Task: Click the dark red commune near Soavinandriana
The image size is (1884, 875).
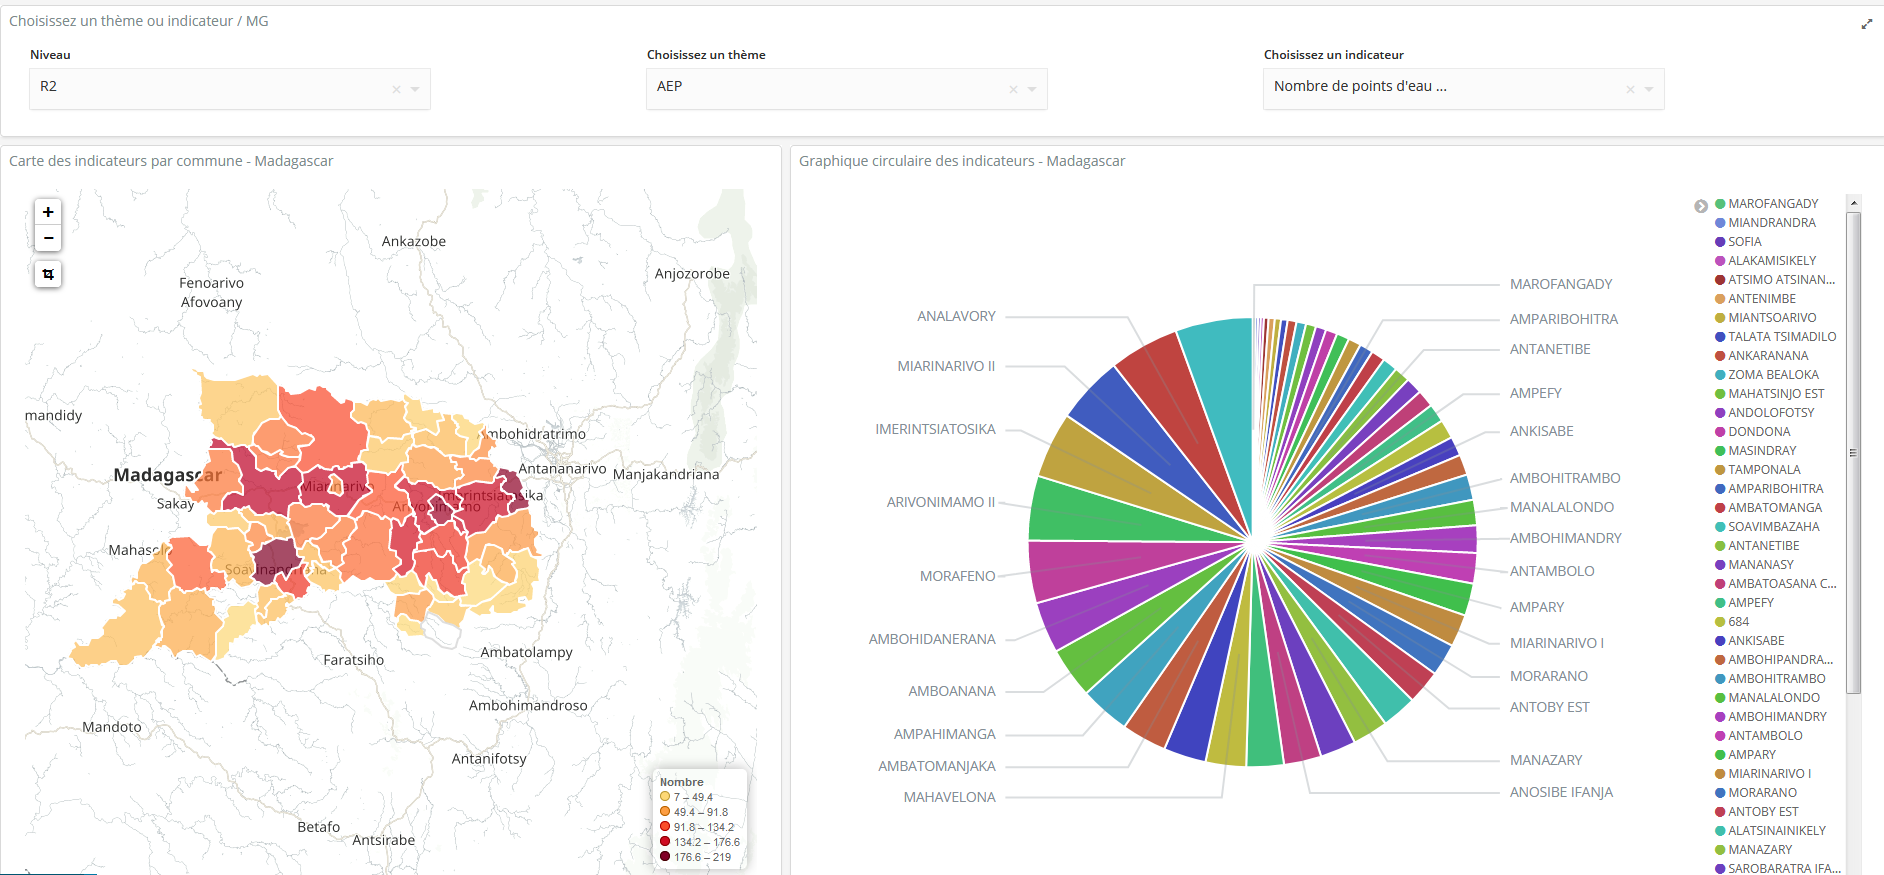Action: tap(275, 560)
